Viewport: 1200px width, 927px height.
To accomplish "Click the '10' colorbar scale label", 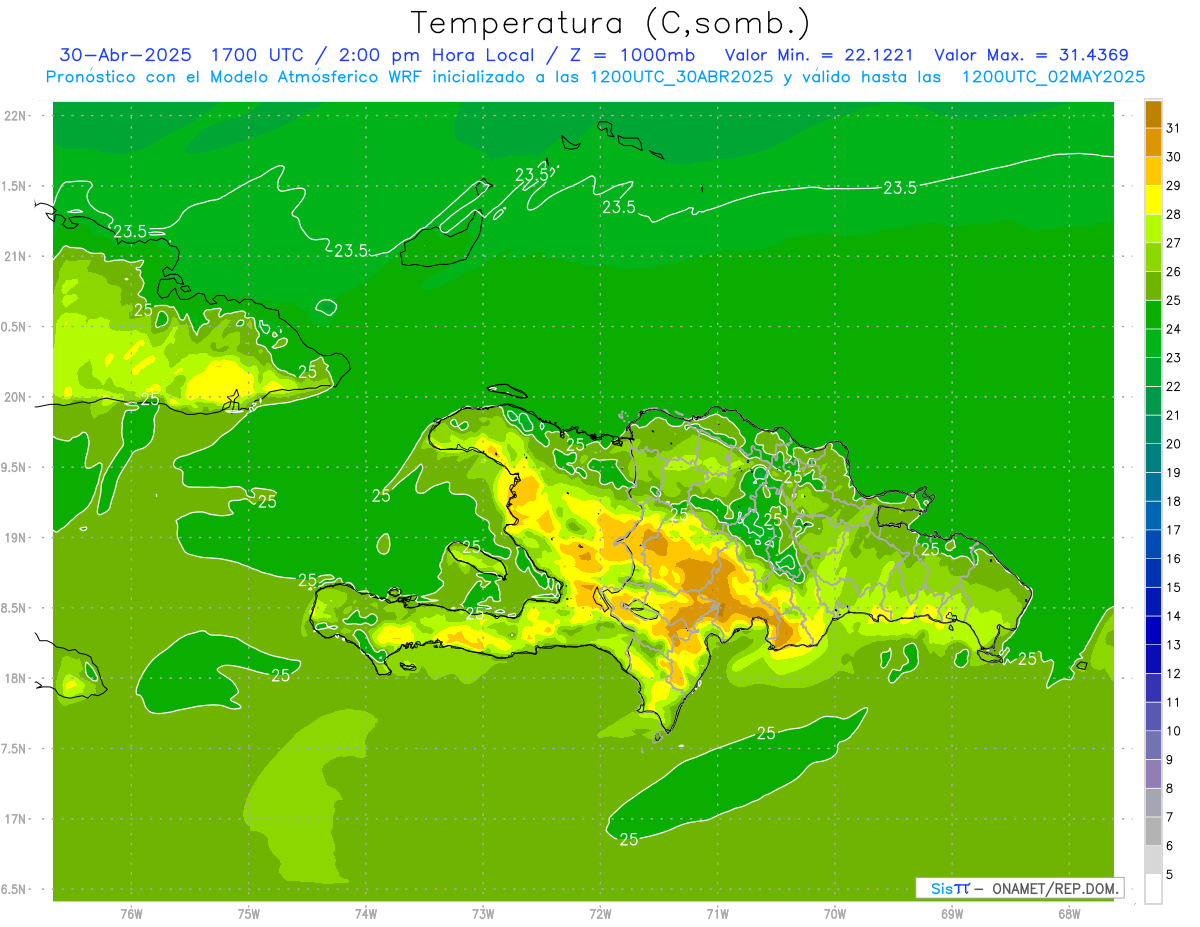I will [1174, 731].
